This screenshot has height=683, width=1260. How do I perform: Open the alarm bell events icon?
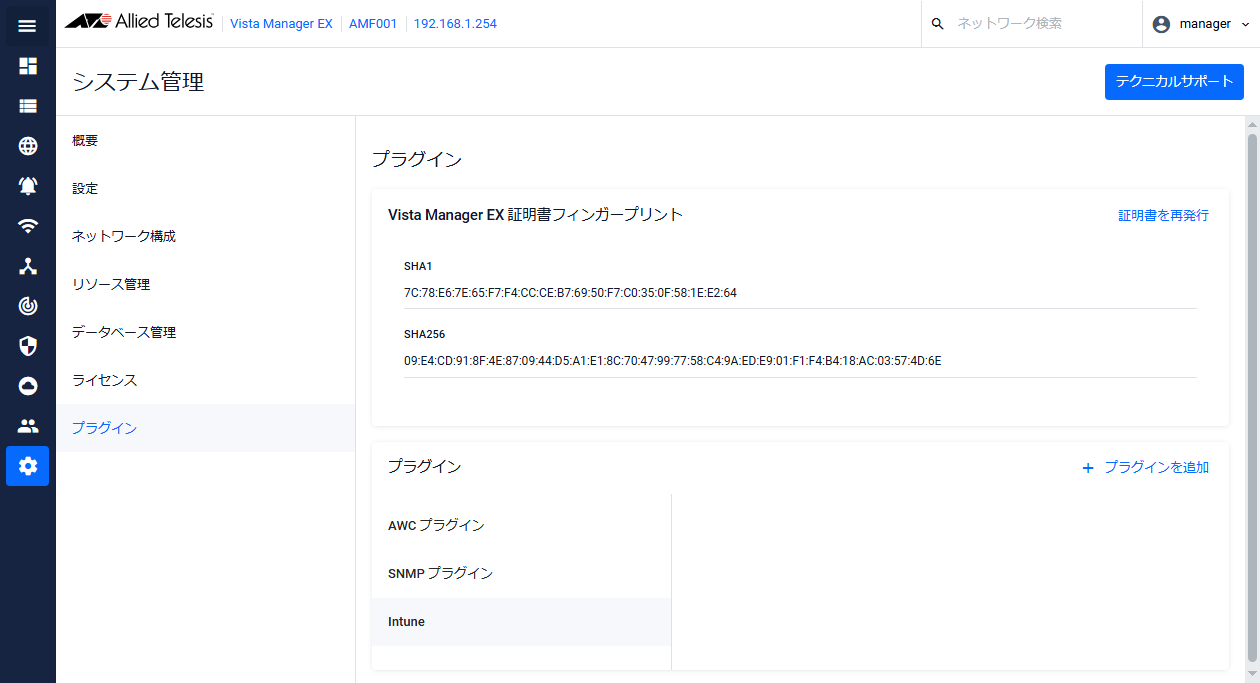click(x=28, y=186)
